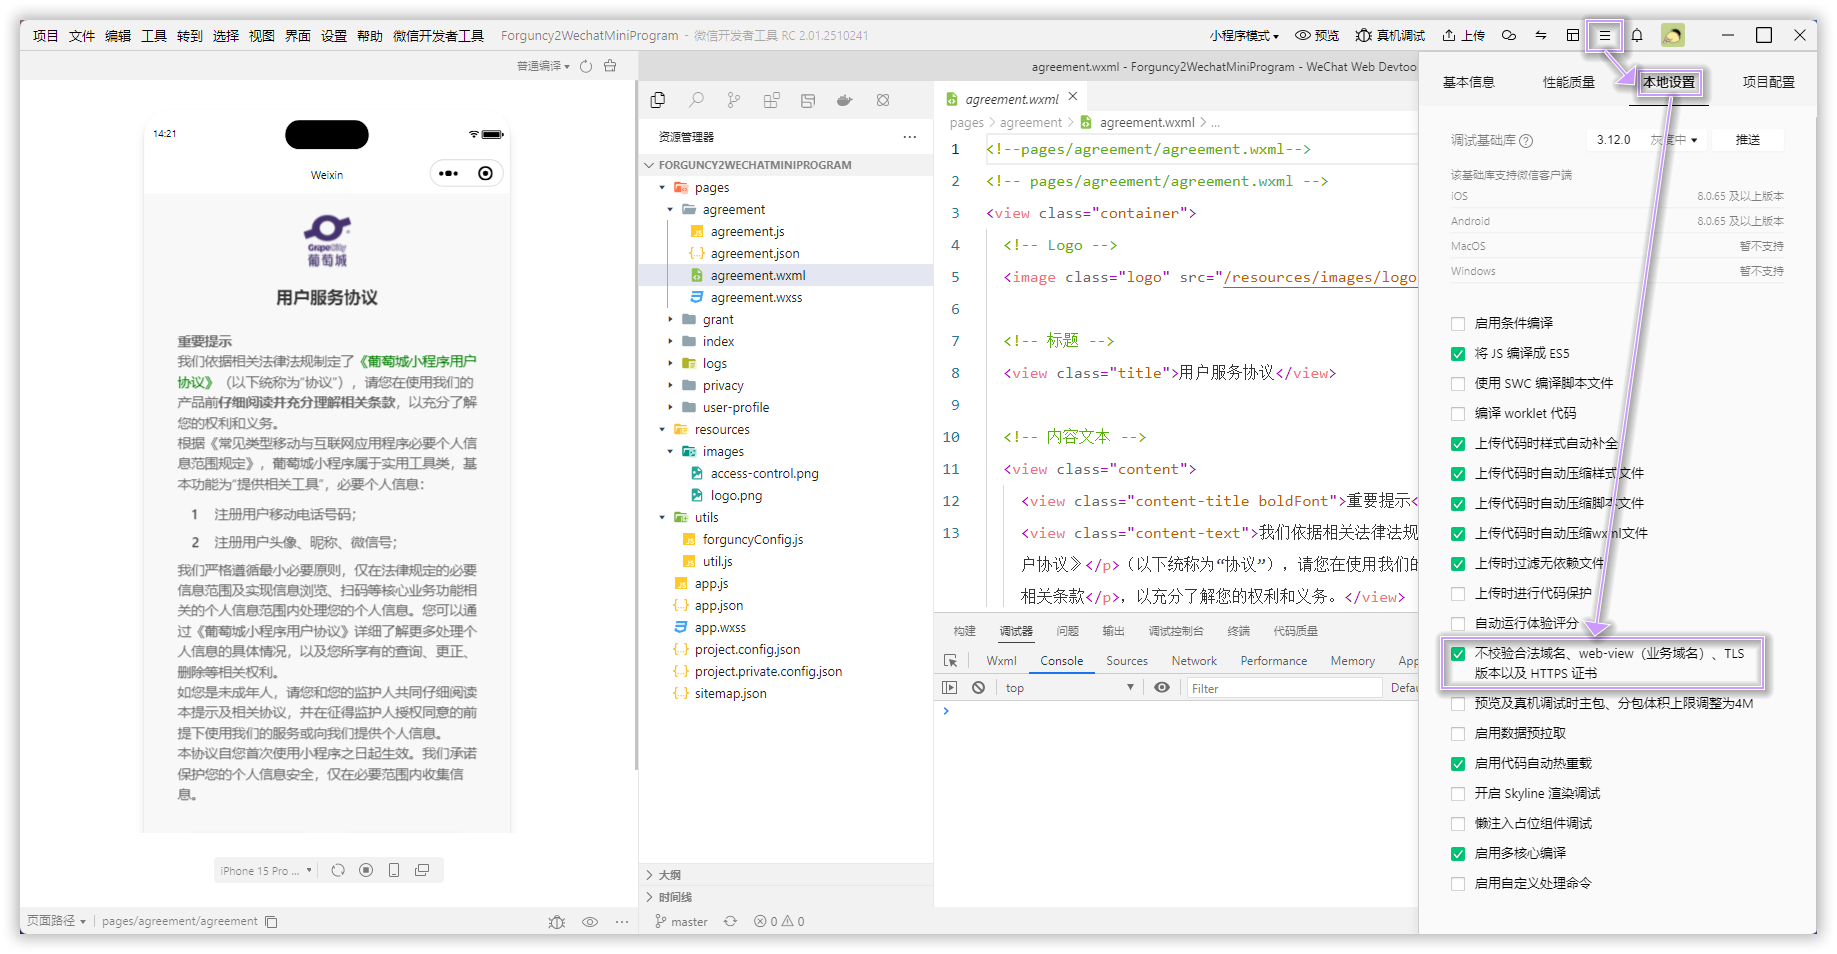Click the 真机调试 button
The height and width of the screenshot is (954, 1837).
coord(1390,35)
